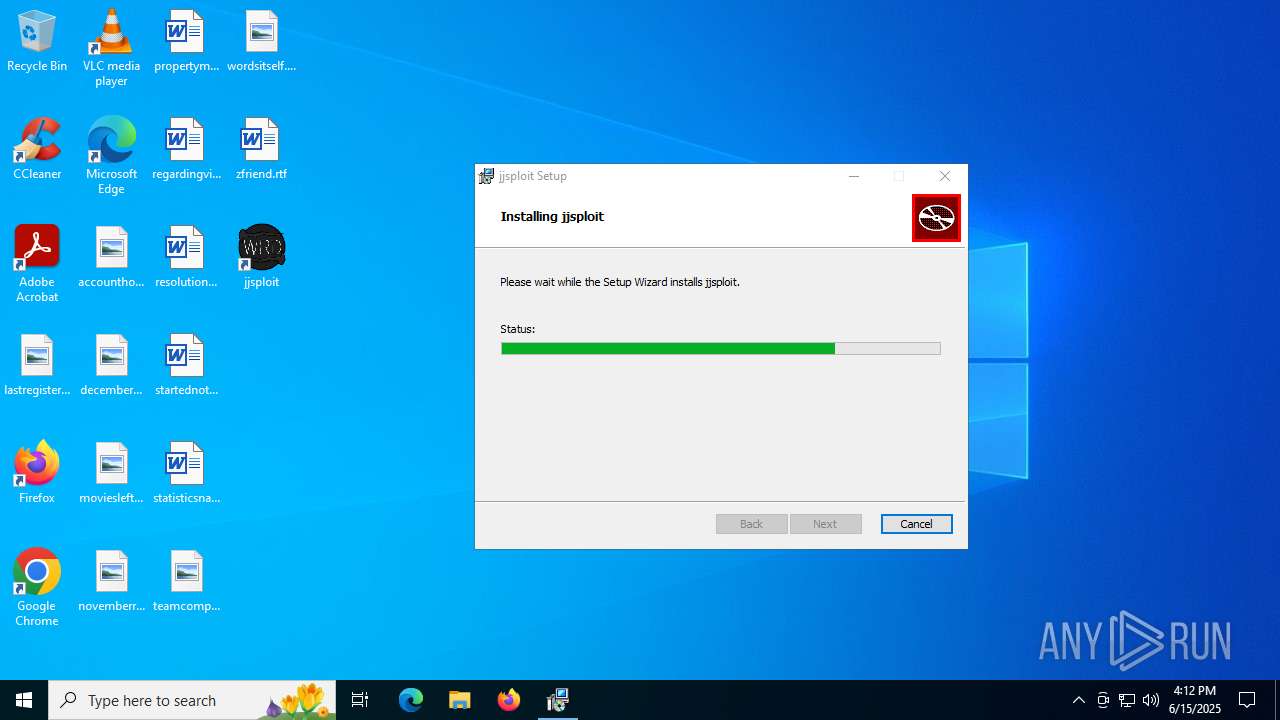
Task: Select the startednot... Word document
Action: (186, 365)
